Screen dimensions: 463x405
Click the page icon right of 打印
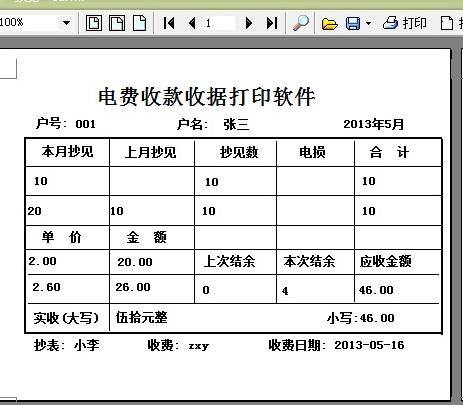pos(447,23)
